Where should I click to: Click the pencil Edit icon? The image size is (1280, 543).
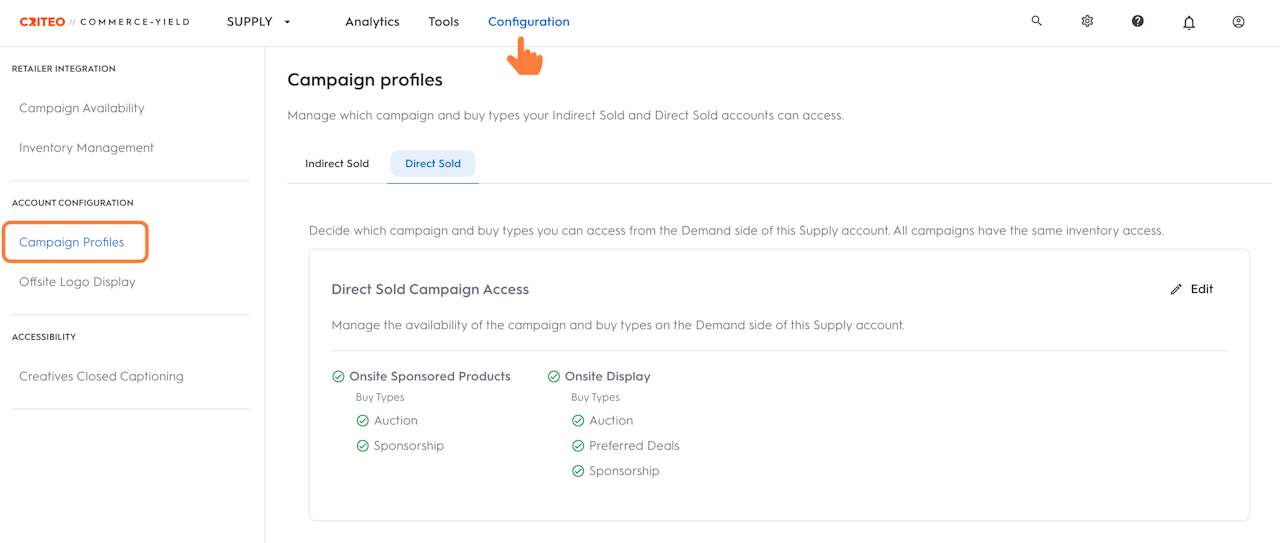point(1176,289)
